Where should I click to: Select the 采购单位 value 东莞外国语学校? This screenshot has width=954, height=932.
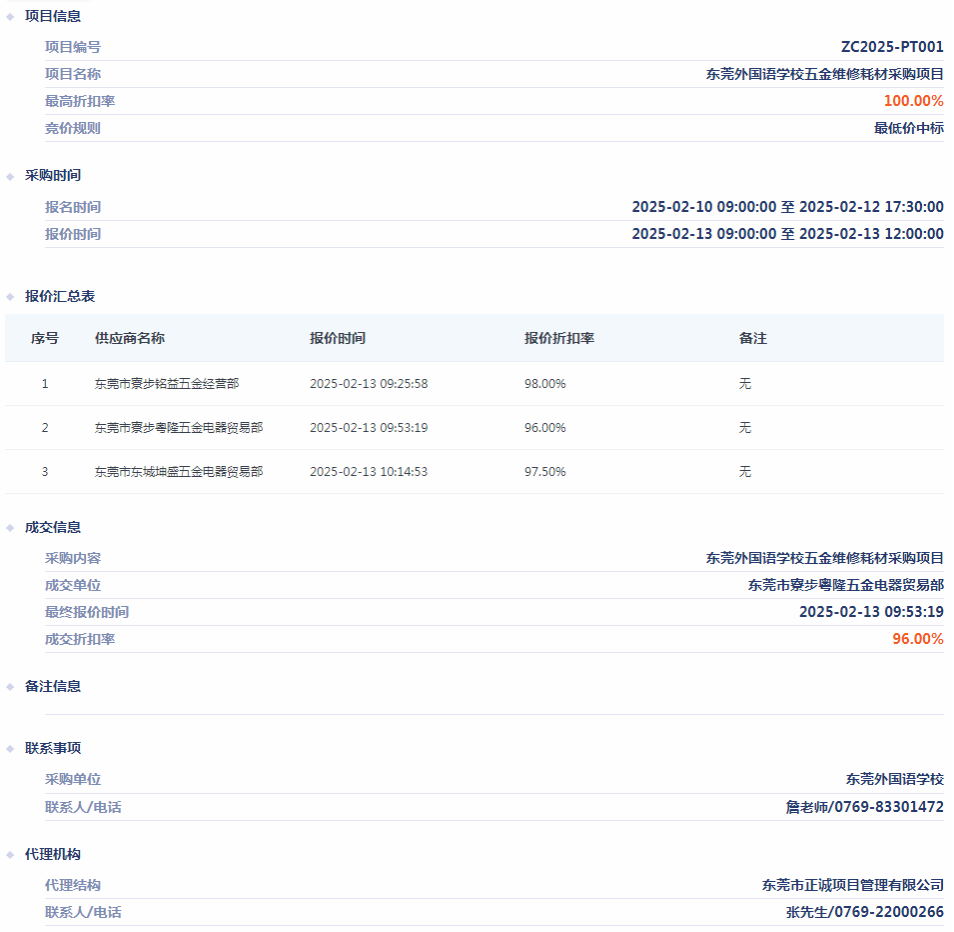(894, 779)
